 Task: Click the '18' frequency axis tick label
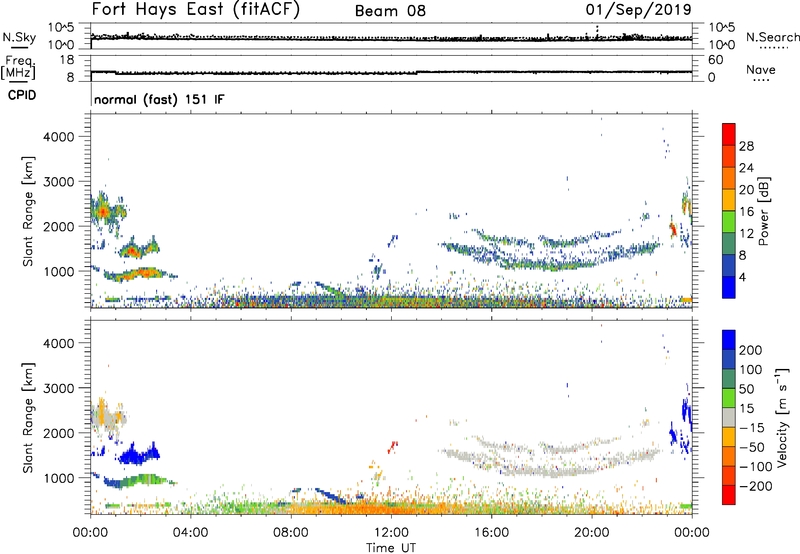(67, 60)
